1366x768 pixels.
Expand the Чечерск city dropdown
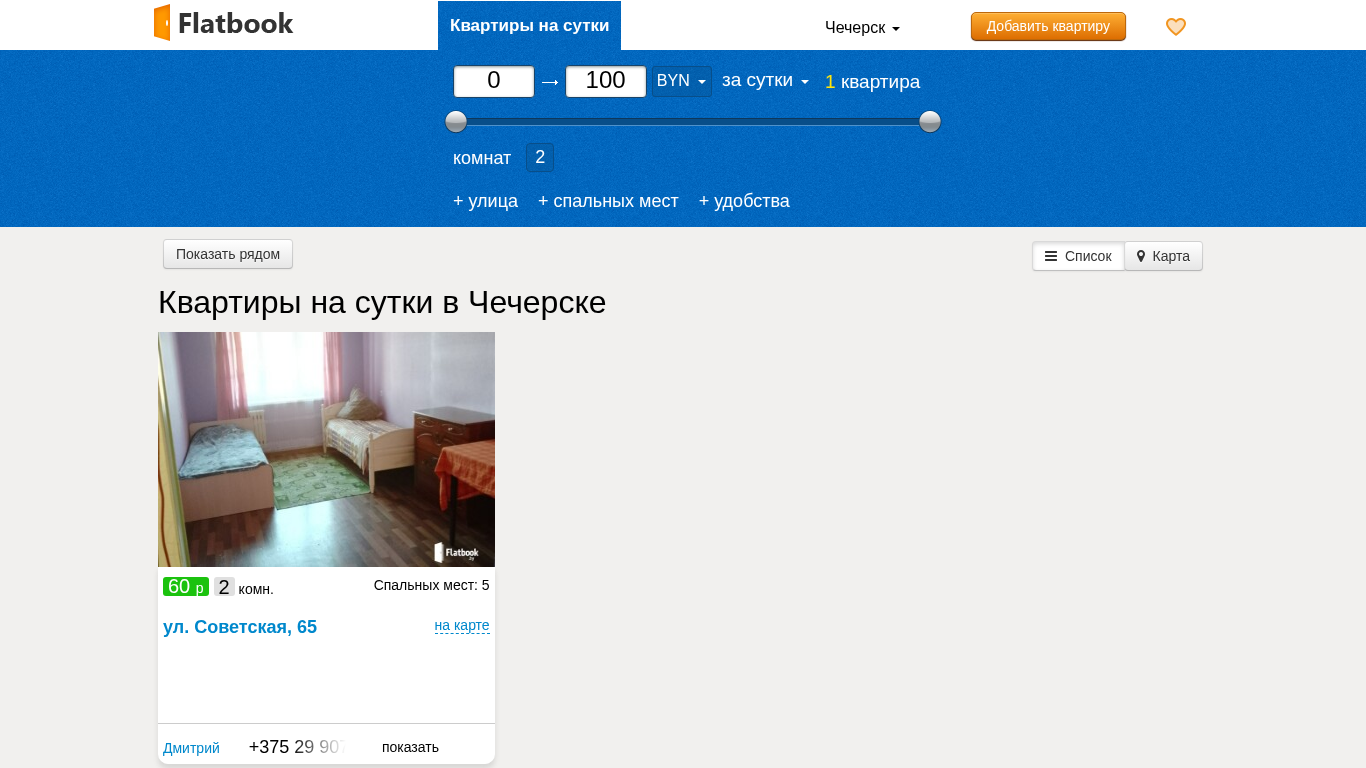click(x=862, y=28)
